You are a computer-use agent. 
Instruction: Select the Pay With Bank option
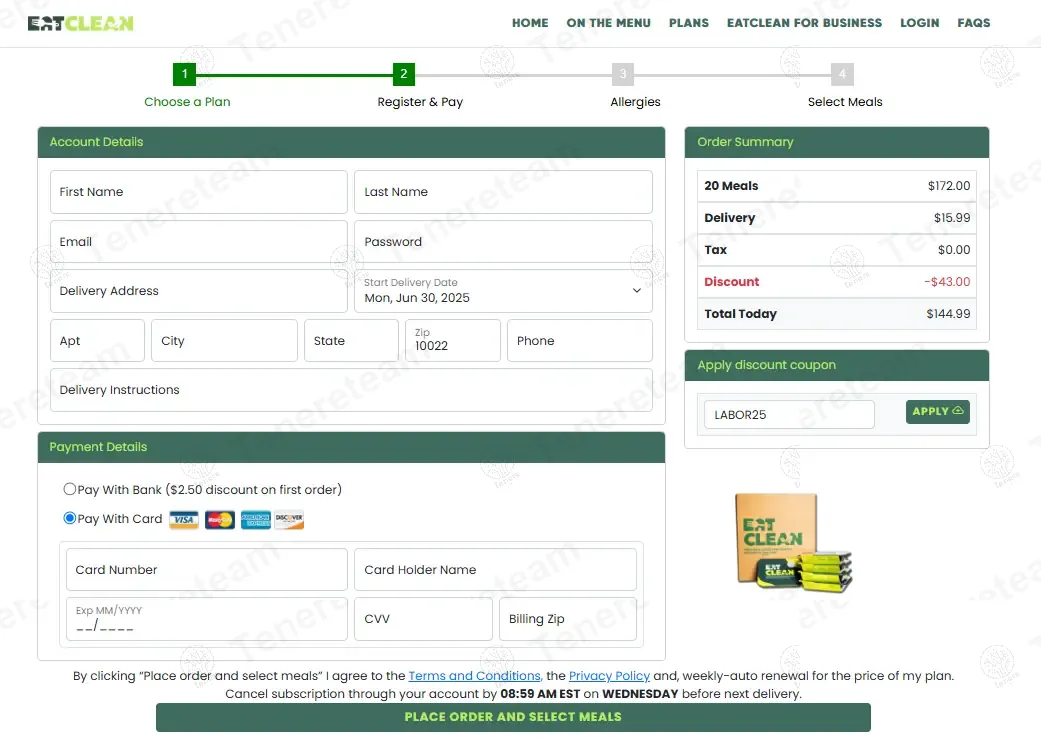point(70,490)
